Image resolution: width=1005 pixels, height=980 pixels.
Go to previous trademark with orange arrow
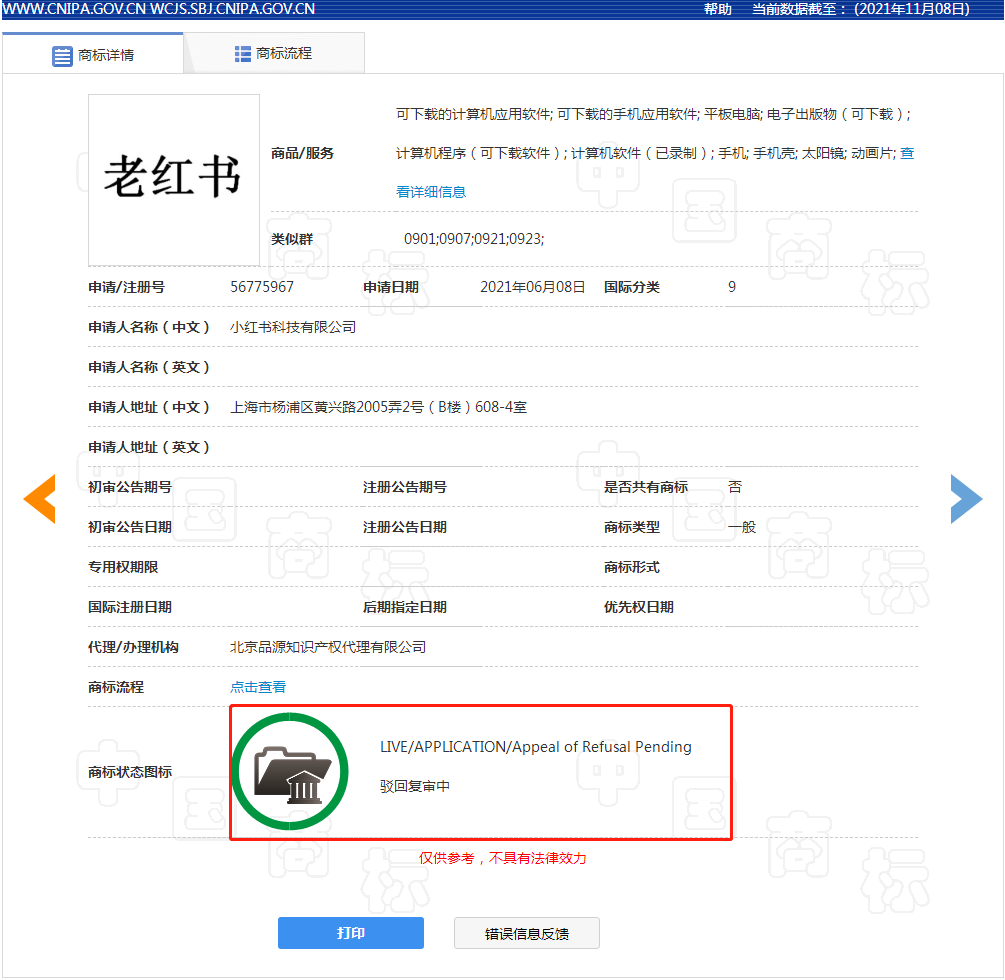point(40,499)
